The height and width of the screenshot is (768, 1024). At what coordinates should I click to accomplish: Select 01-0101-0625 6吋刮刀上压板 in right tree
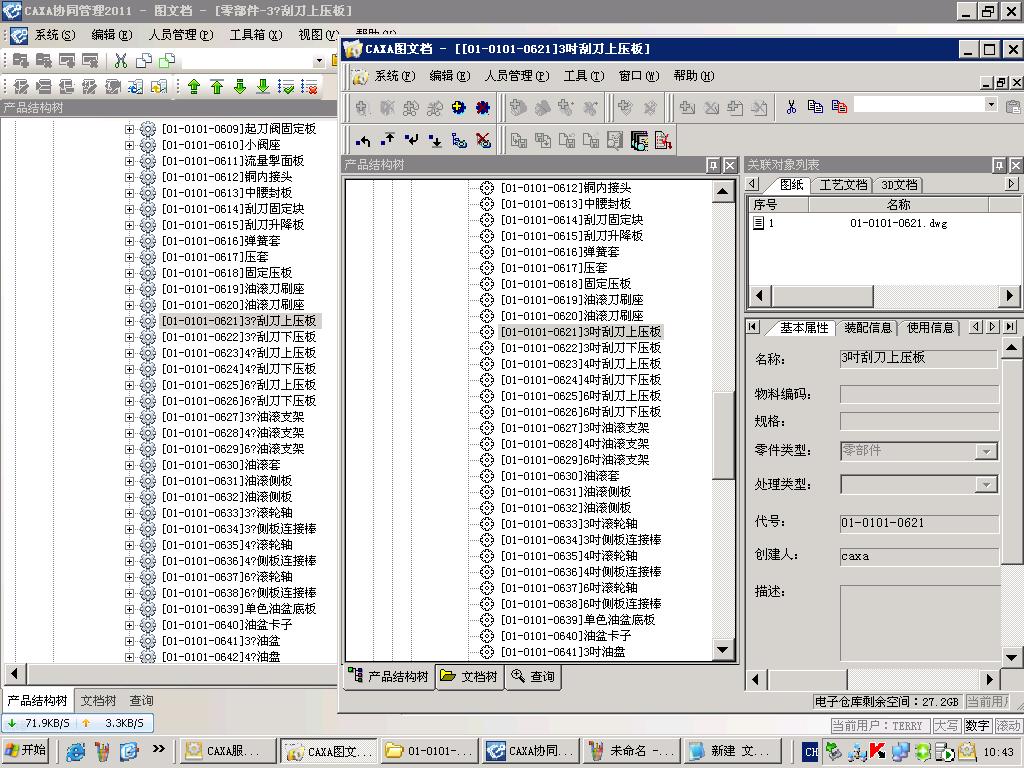tap(580, 396)
